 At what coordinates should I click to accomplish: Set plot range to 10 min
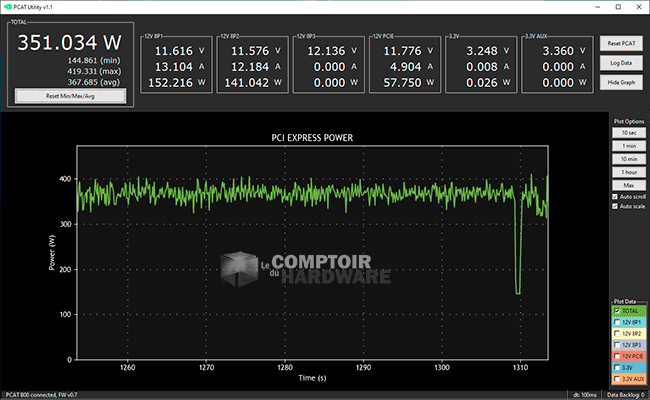click(627, 159)
